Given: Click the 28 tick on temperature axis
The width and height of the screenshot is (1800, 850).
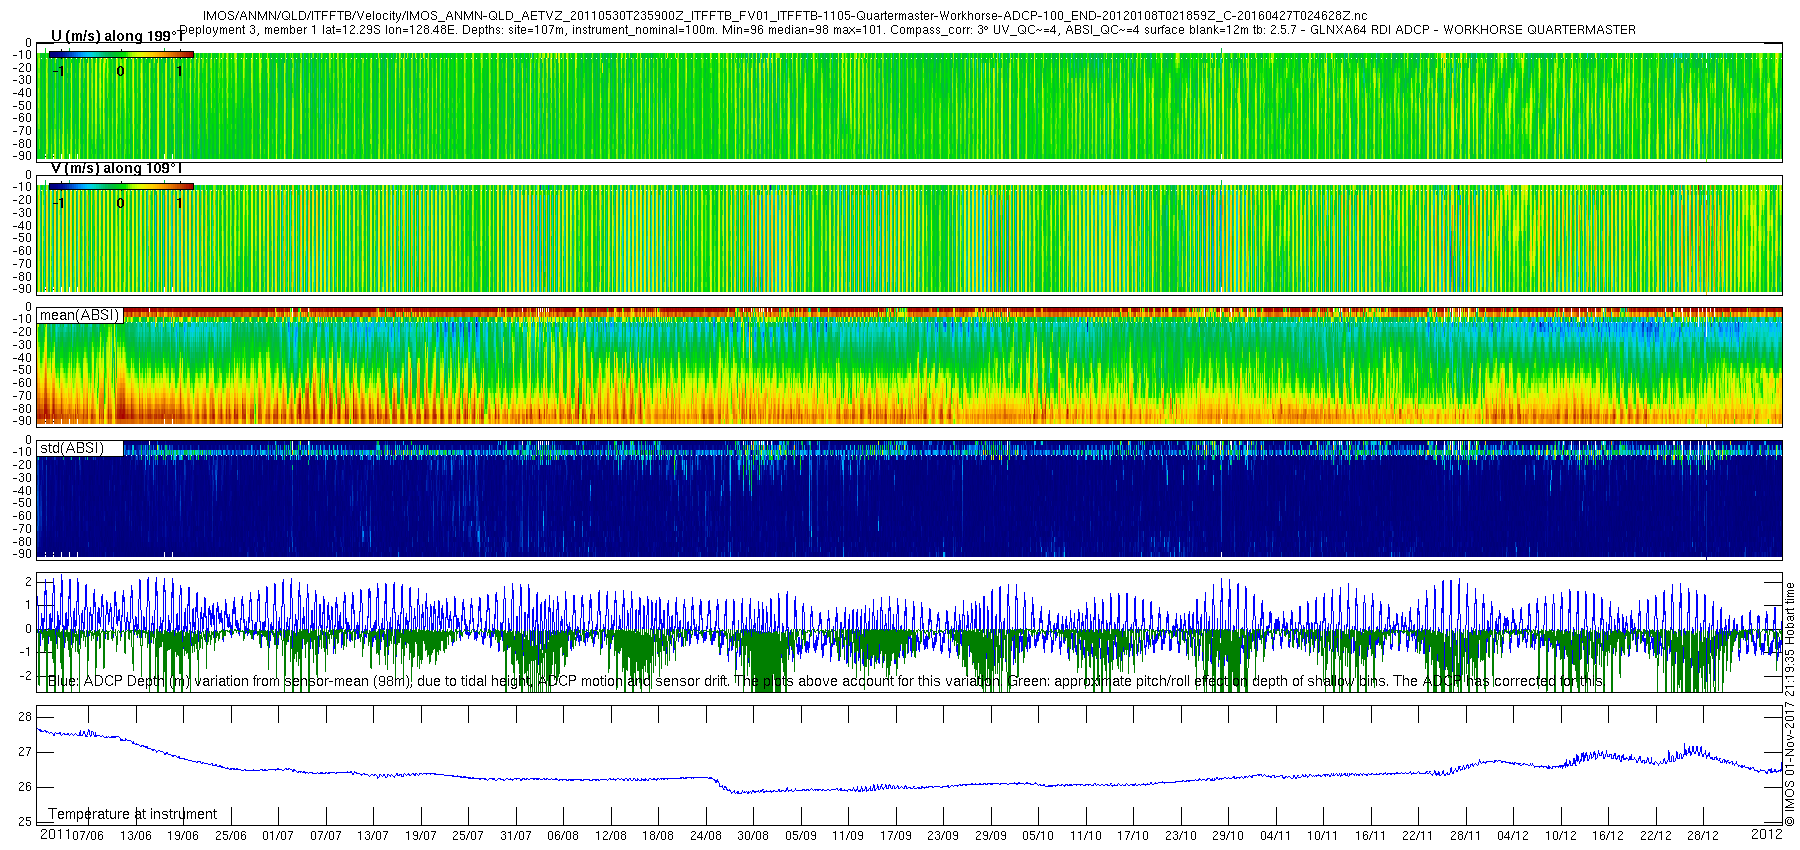Looking at the screenshot, I should (x=25, y=717).
